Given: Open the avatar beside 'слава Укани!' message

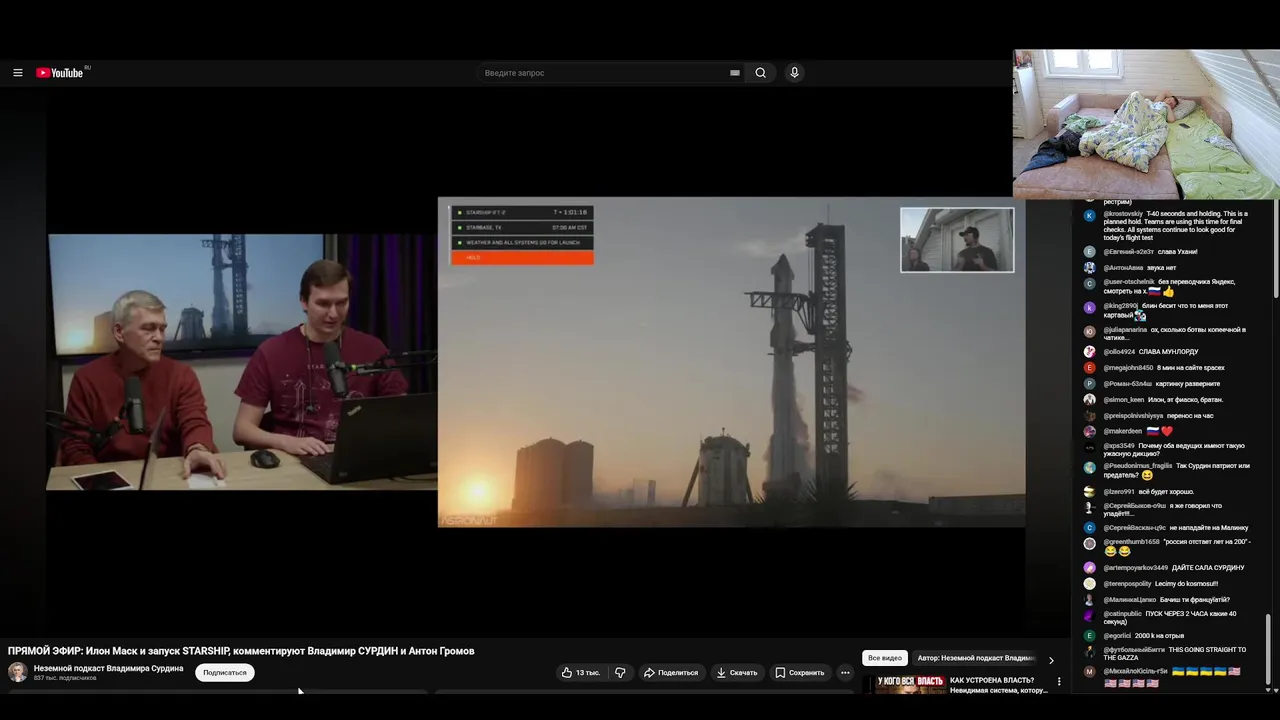Looking at the screenshot, I should [1090, 252].
